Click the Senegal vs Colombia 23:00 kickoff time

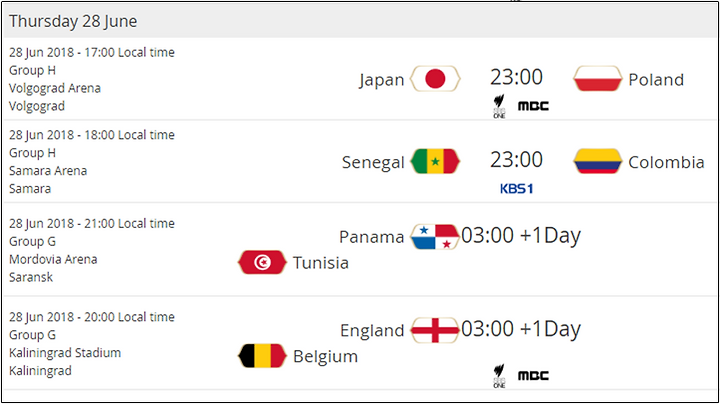[x=517, y=159]
